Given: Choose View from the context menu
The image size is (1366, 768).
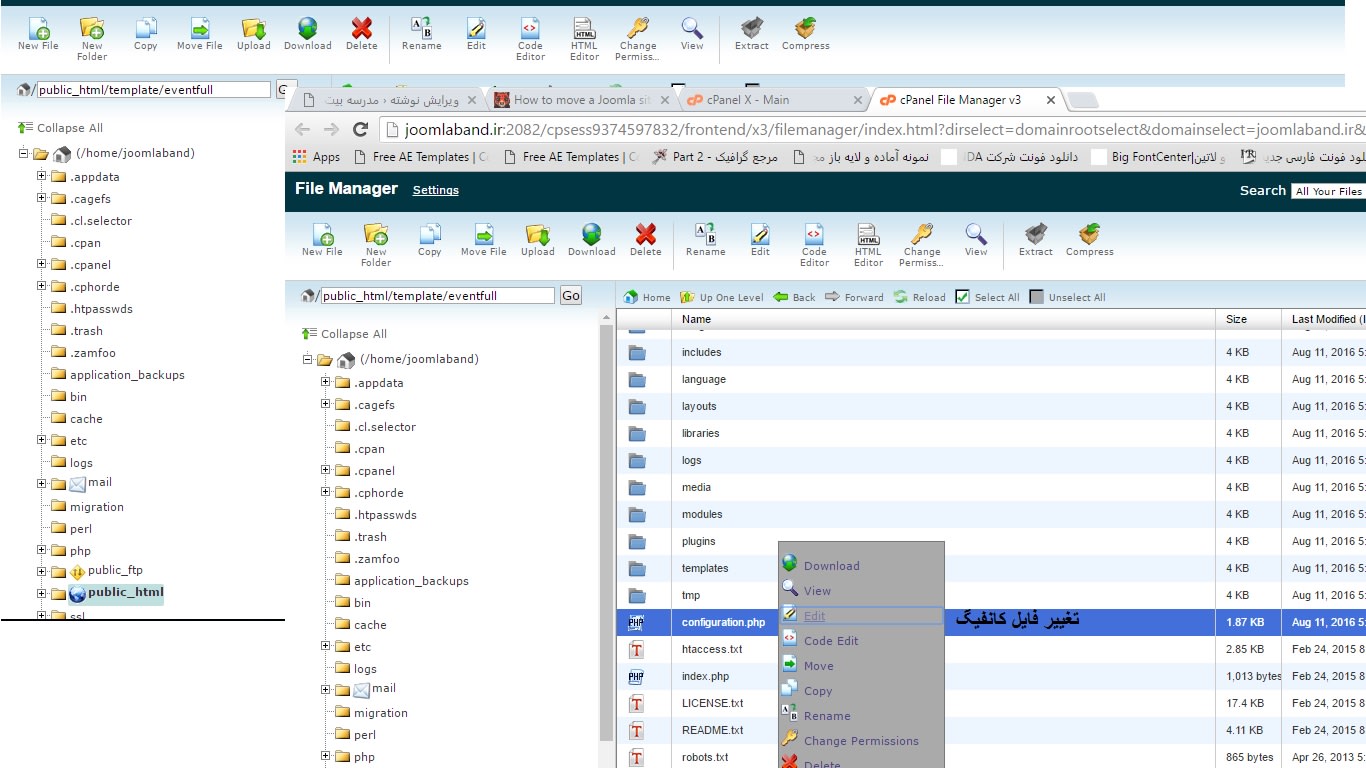Looking at the screenshot, I should coord(817,591).
